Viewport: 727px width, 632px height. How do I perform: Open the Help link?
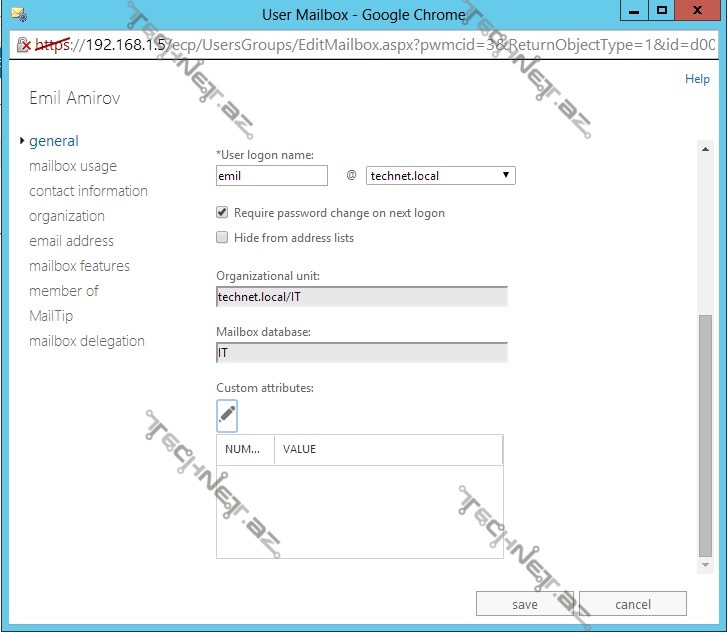click(697, 79)
